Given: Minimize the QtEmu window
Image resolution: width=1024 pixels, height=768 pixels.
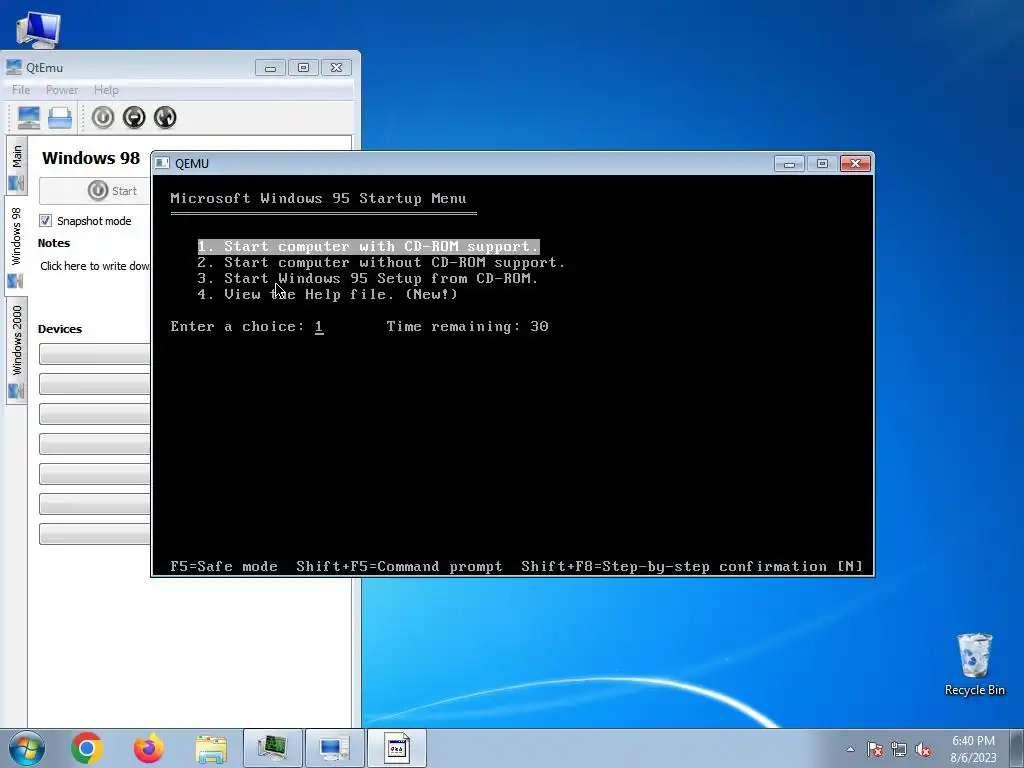Looking at the screenshot, I should click(x=270, y=67).
